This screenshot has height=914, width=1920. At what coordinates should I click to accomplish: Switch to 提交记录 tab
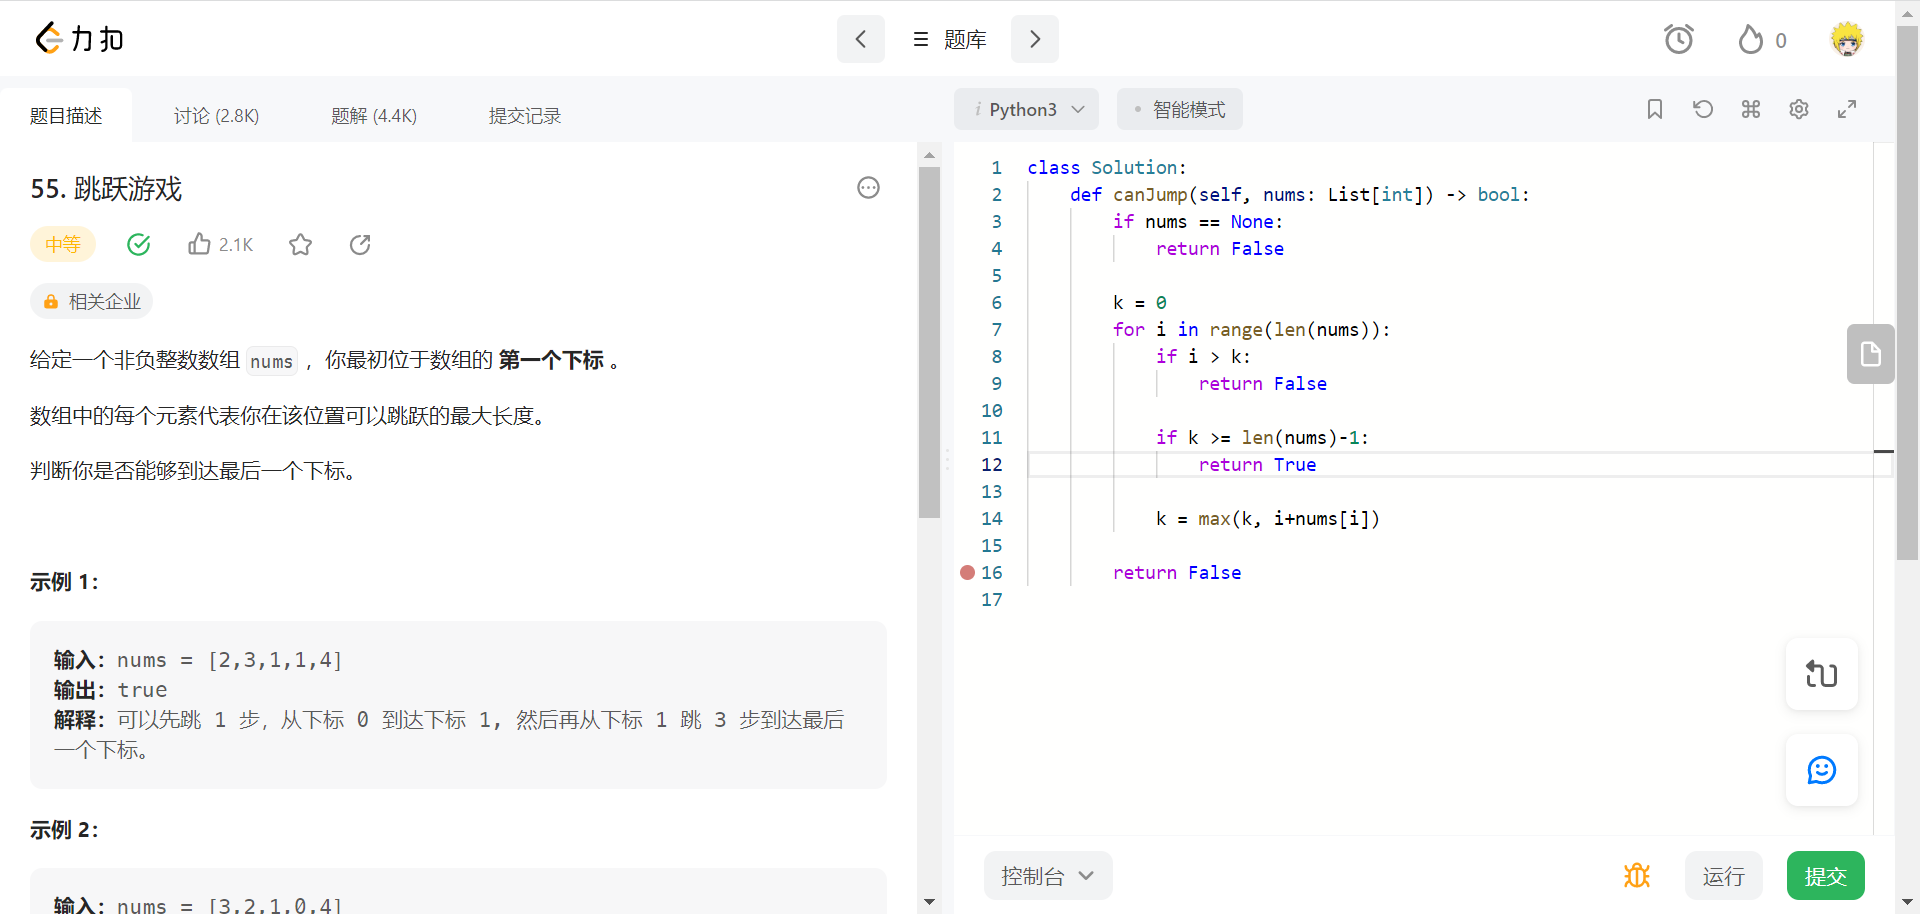tap(525, 116)
